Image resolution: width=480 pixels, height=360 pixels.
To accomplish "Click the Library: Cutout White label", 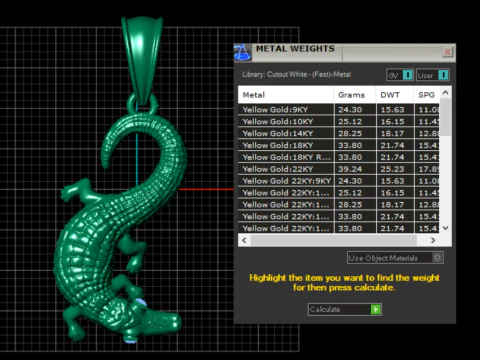I will coord(297,74).
